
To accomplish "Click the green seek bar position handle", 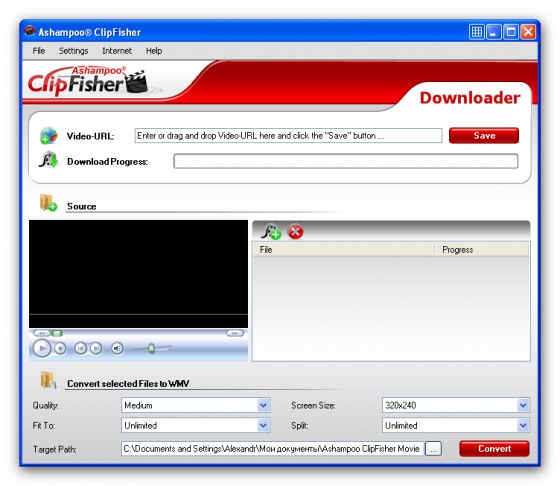I will [x=57, y=334].
